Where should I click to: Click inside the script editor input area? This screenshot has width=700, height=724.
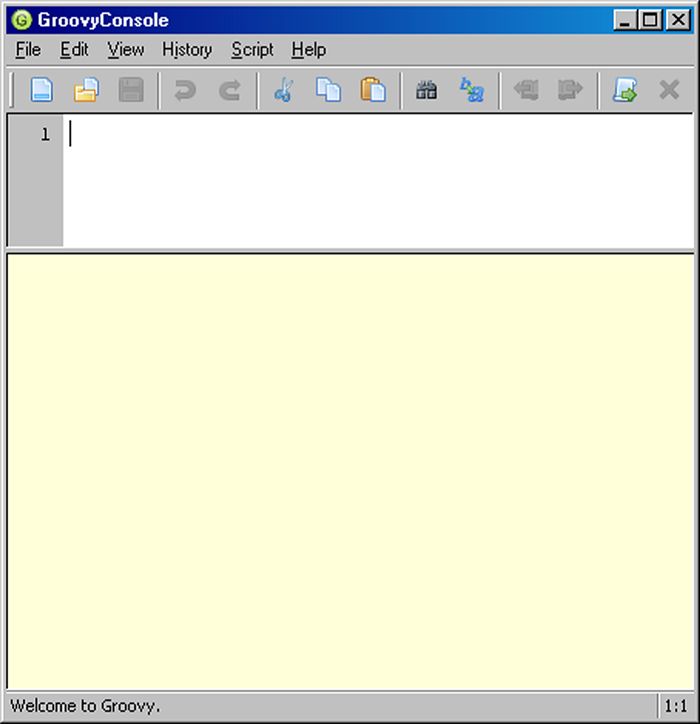tap(378, 180)
